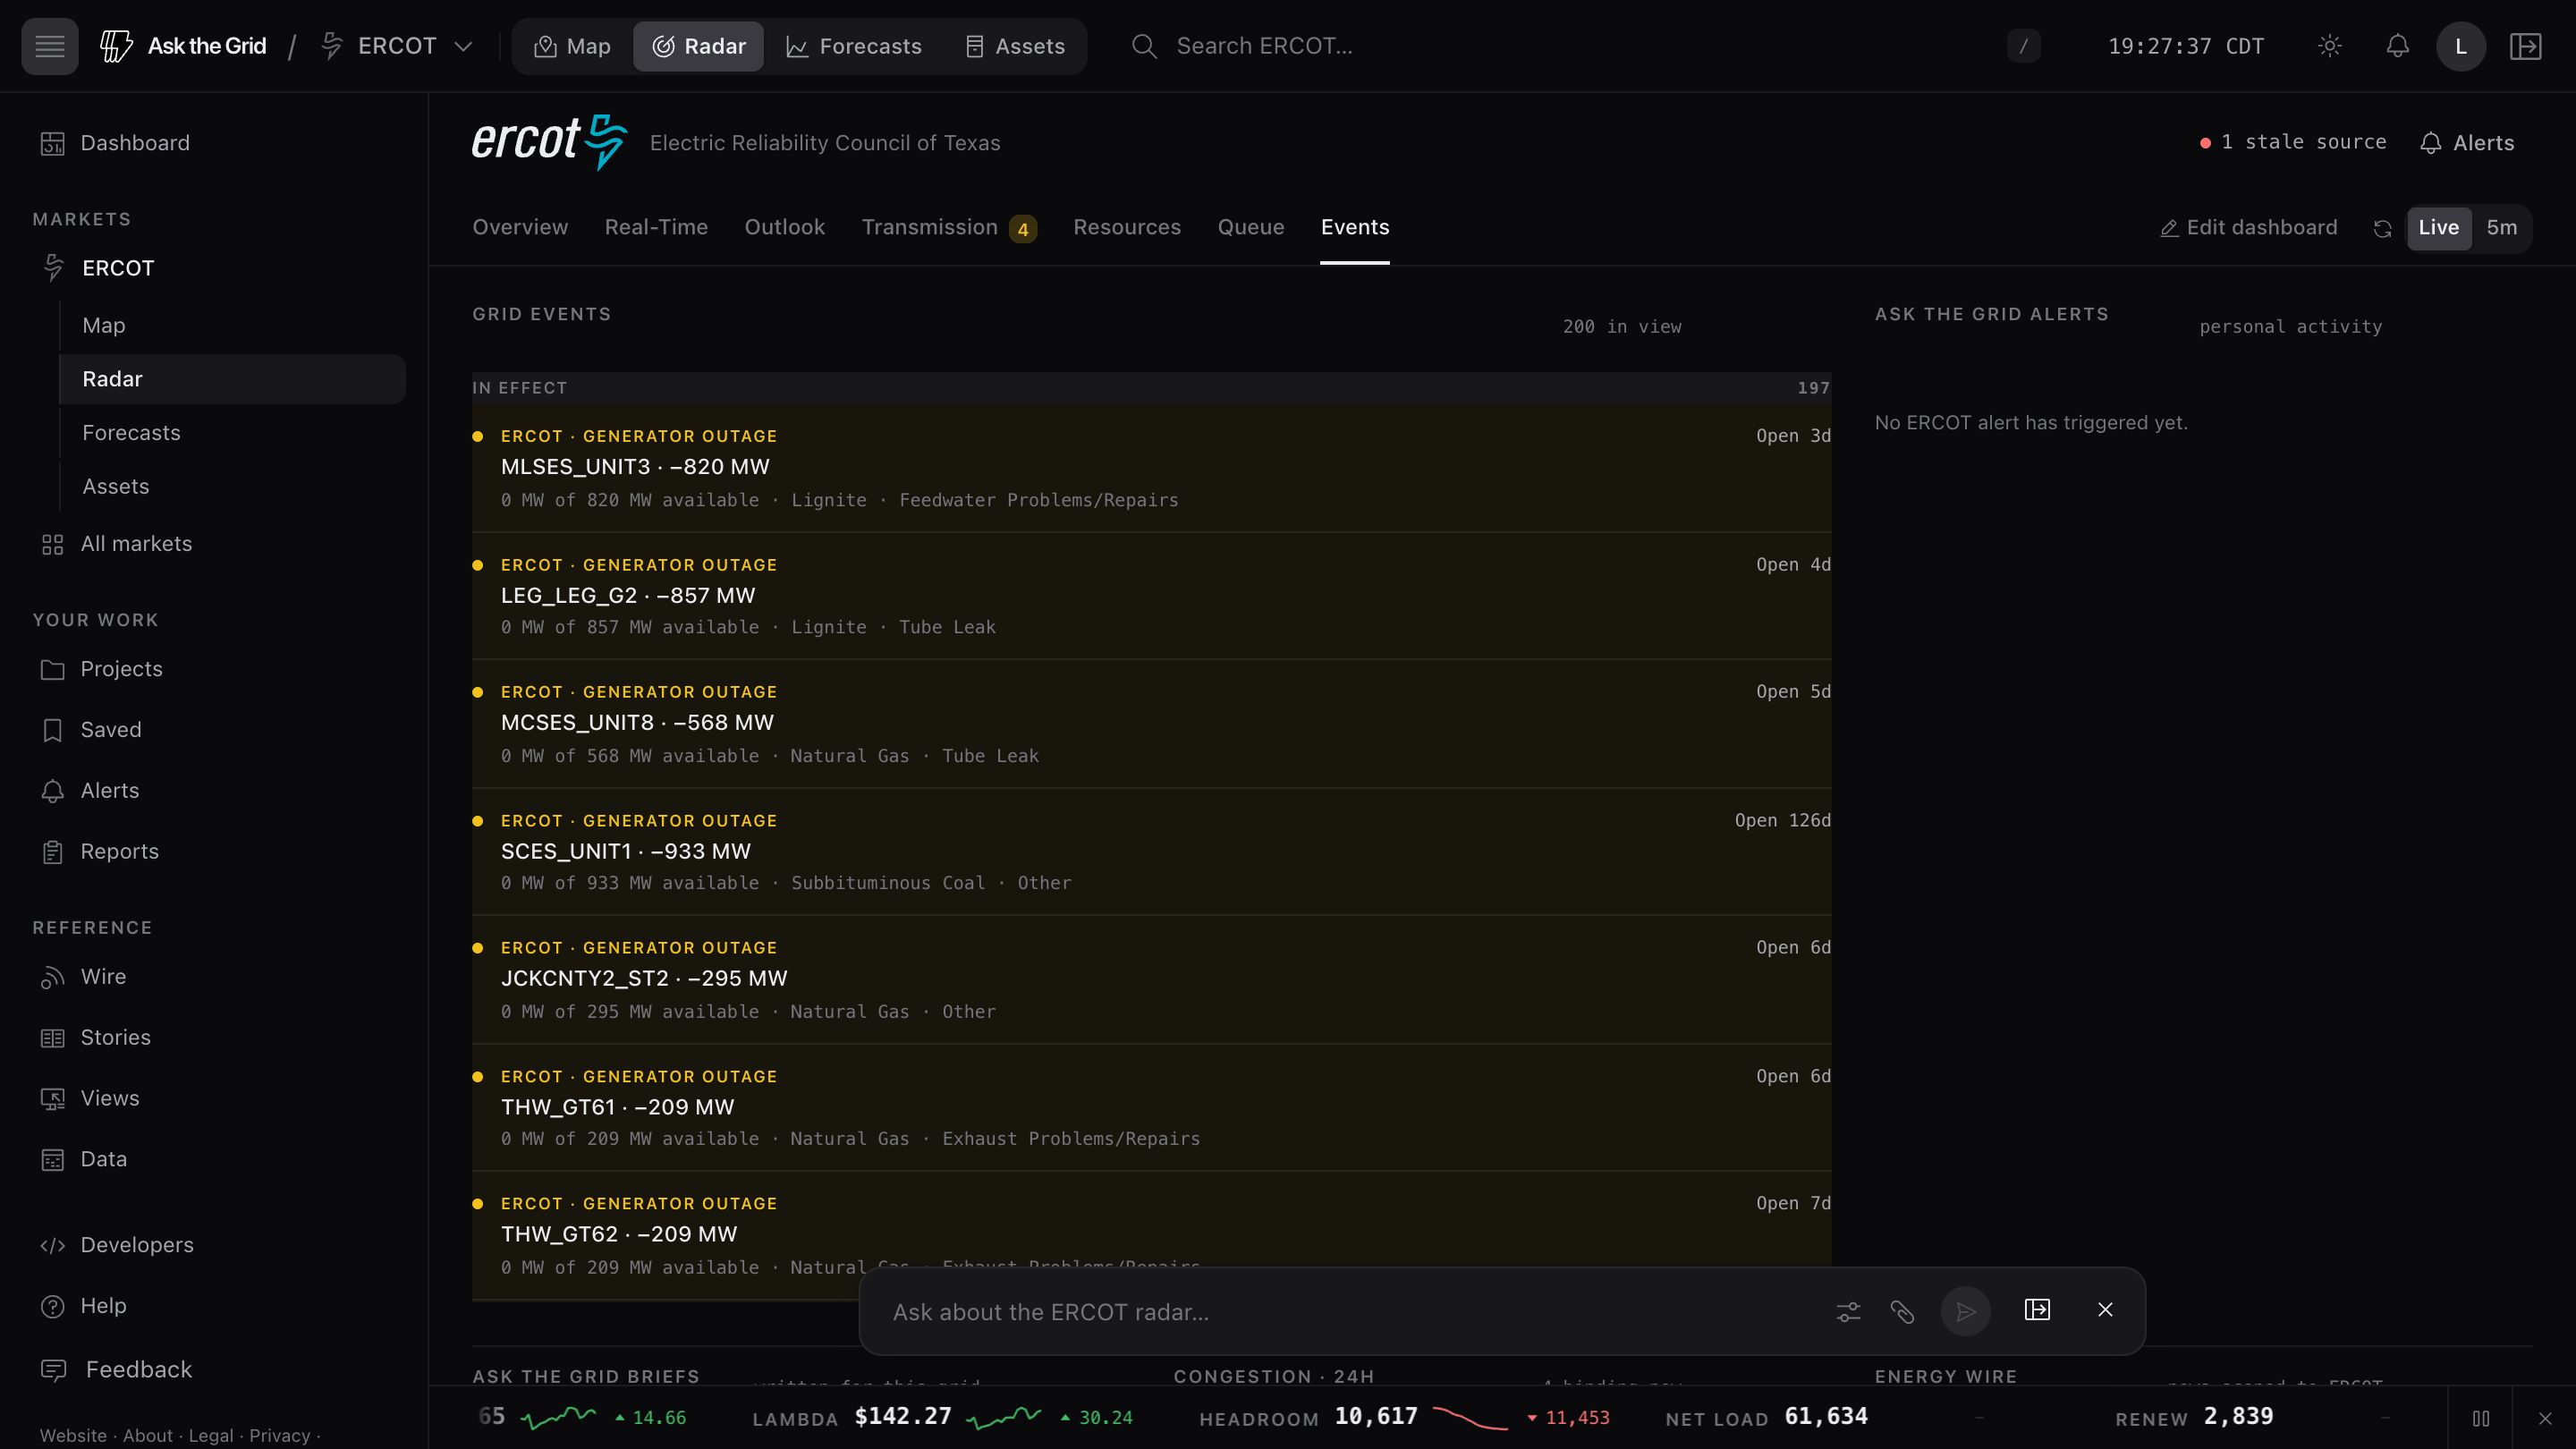The width and height of the screenshot is (2576, 1449).
Task: Switch to the Queue tab
Action: pos(1250,228)
